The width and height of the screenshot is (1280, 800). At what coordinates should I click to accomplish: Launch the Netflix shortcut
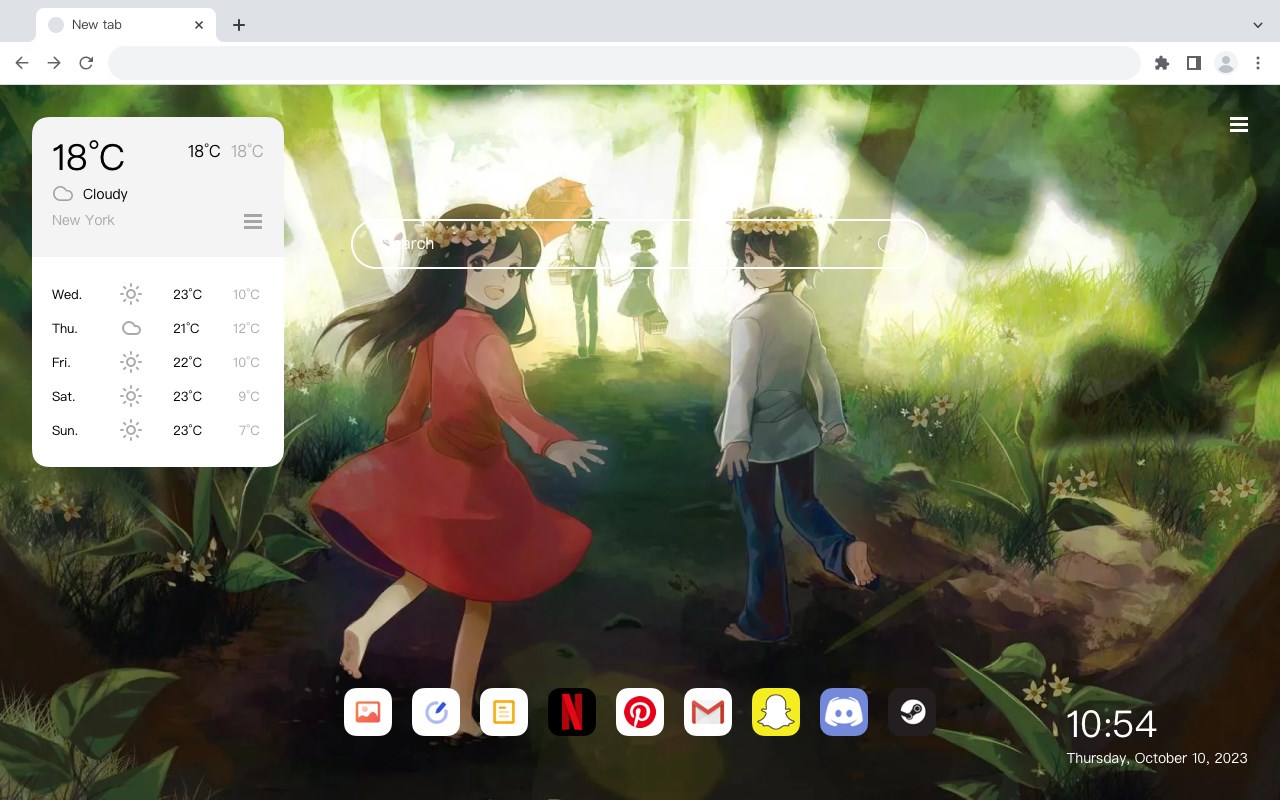point(572,712)
